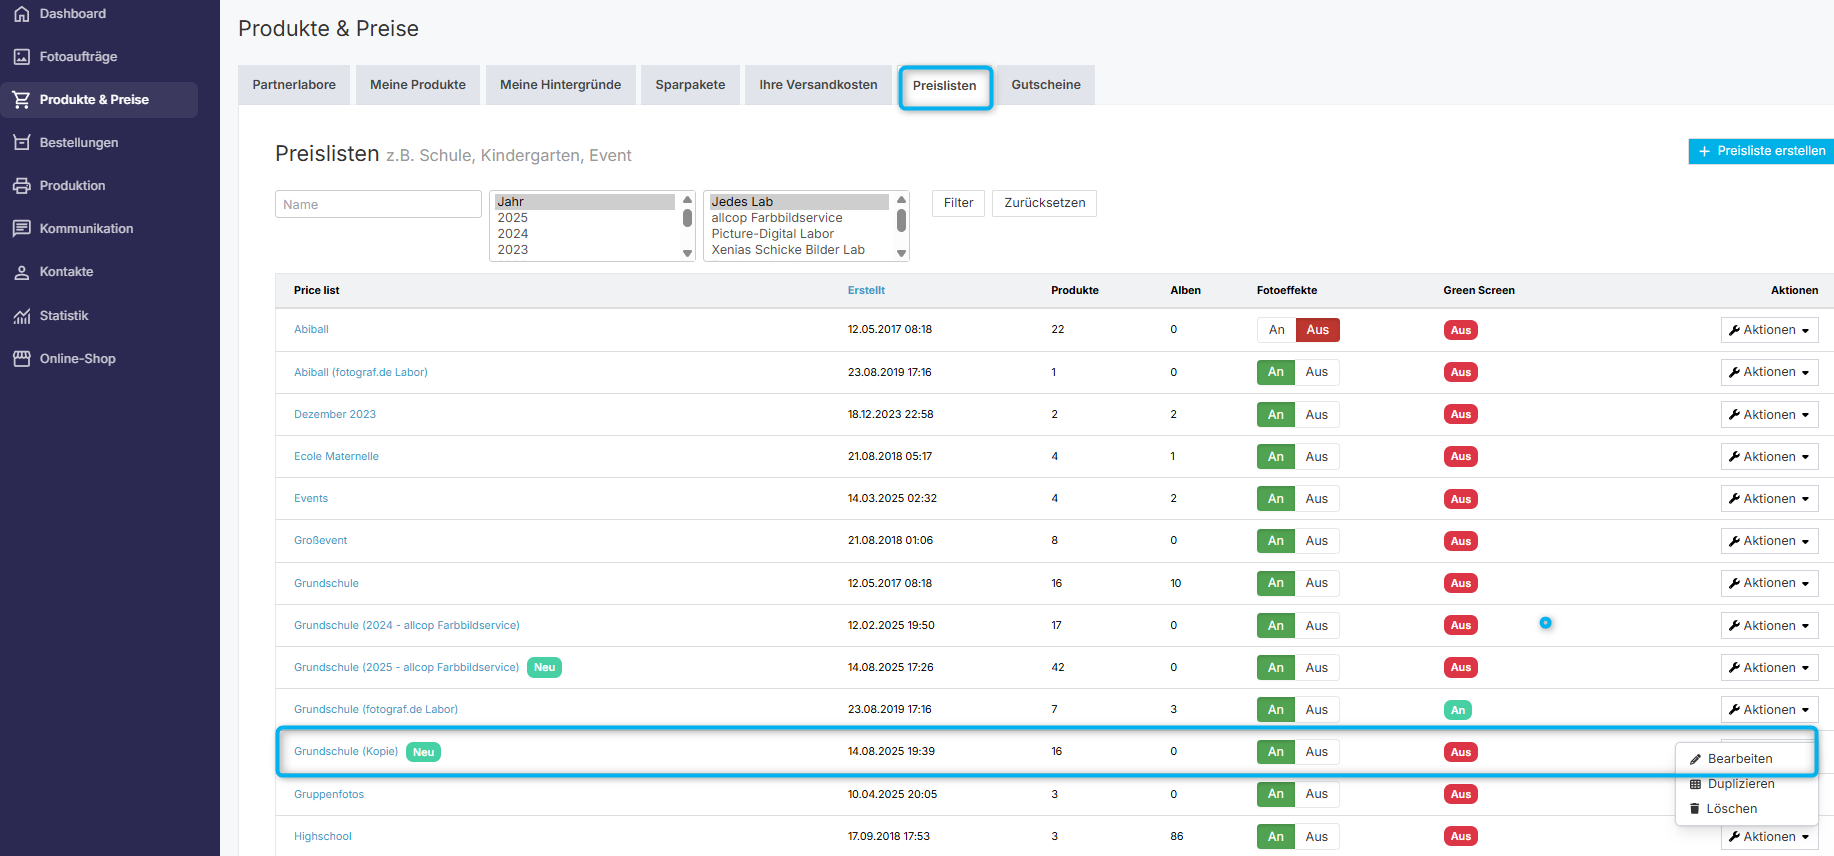This screenshot has height=856, width=1834.
Task: Open Aktionen dropdown for Highschool
Action: (1769, 837)
